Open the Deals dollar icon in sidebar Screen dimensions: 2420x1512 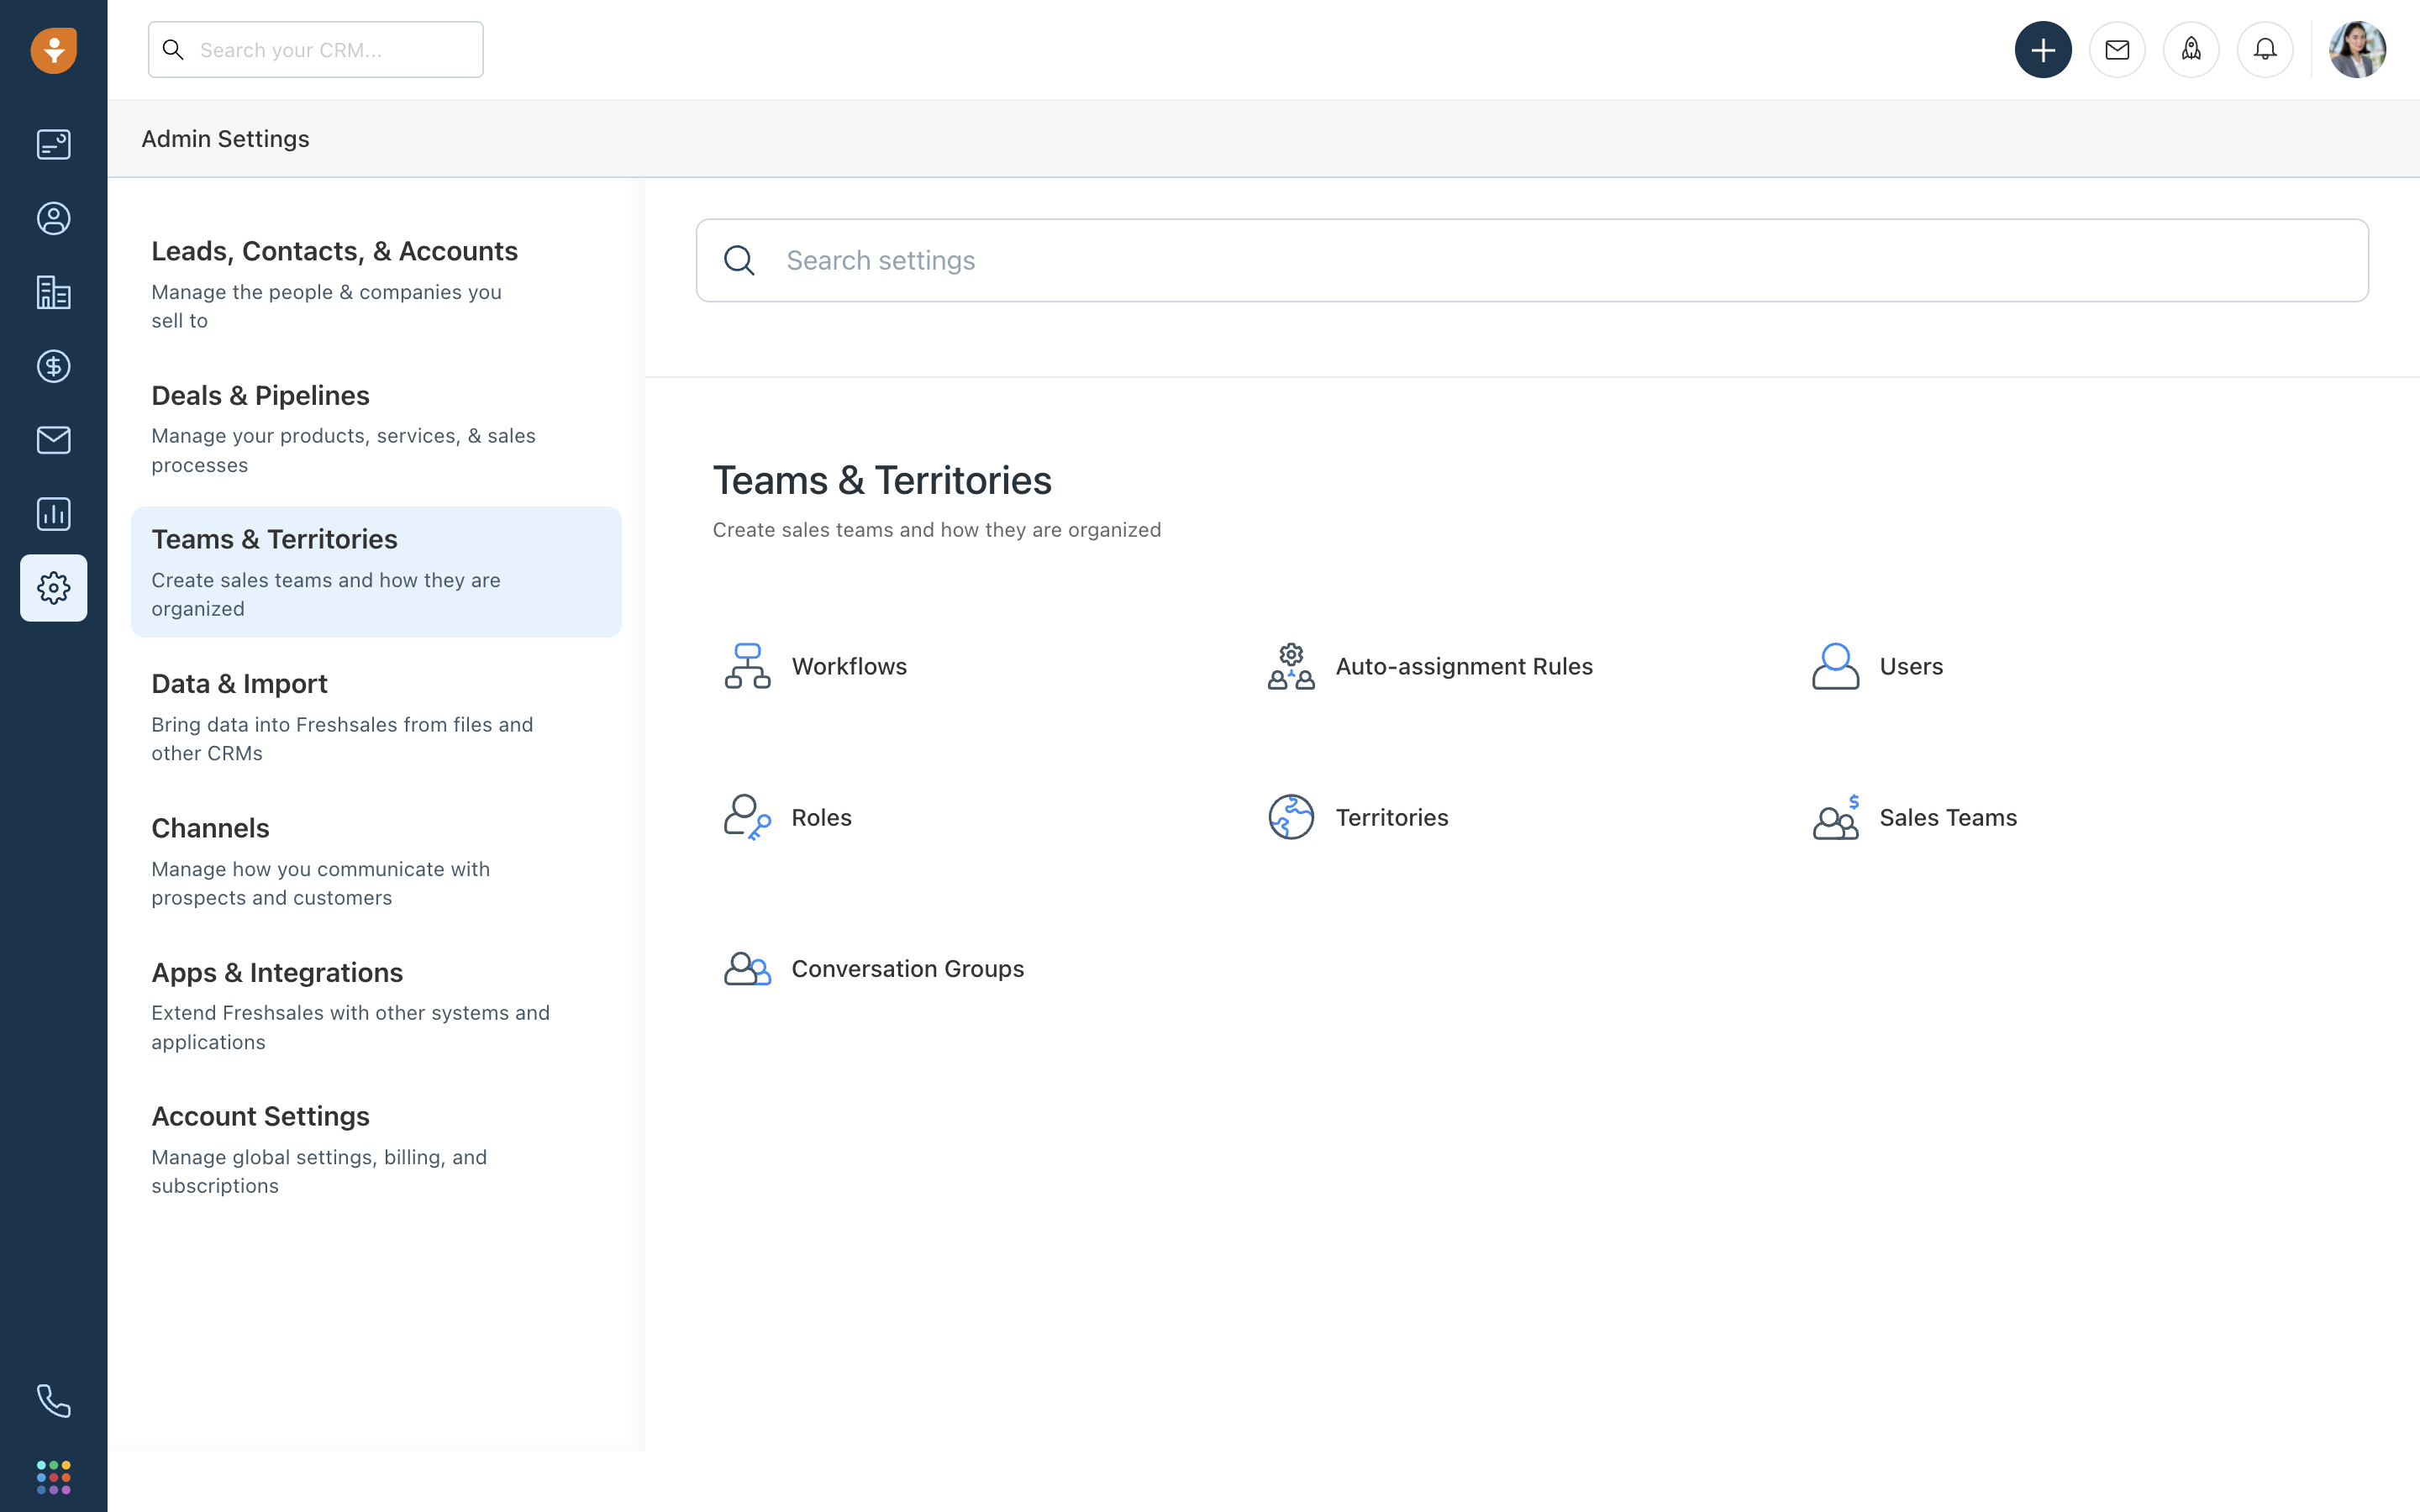53,366
